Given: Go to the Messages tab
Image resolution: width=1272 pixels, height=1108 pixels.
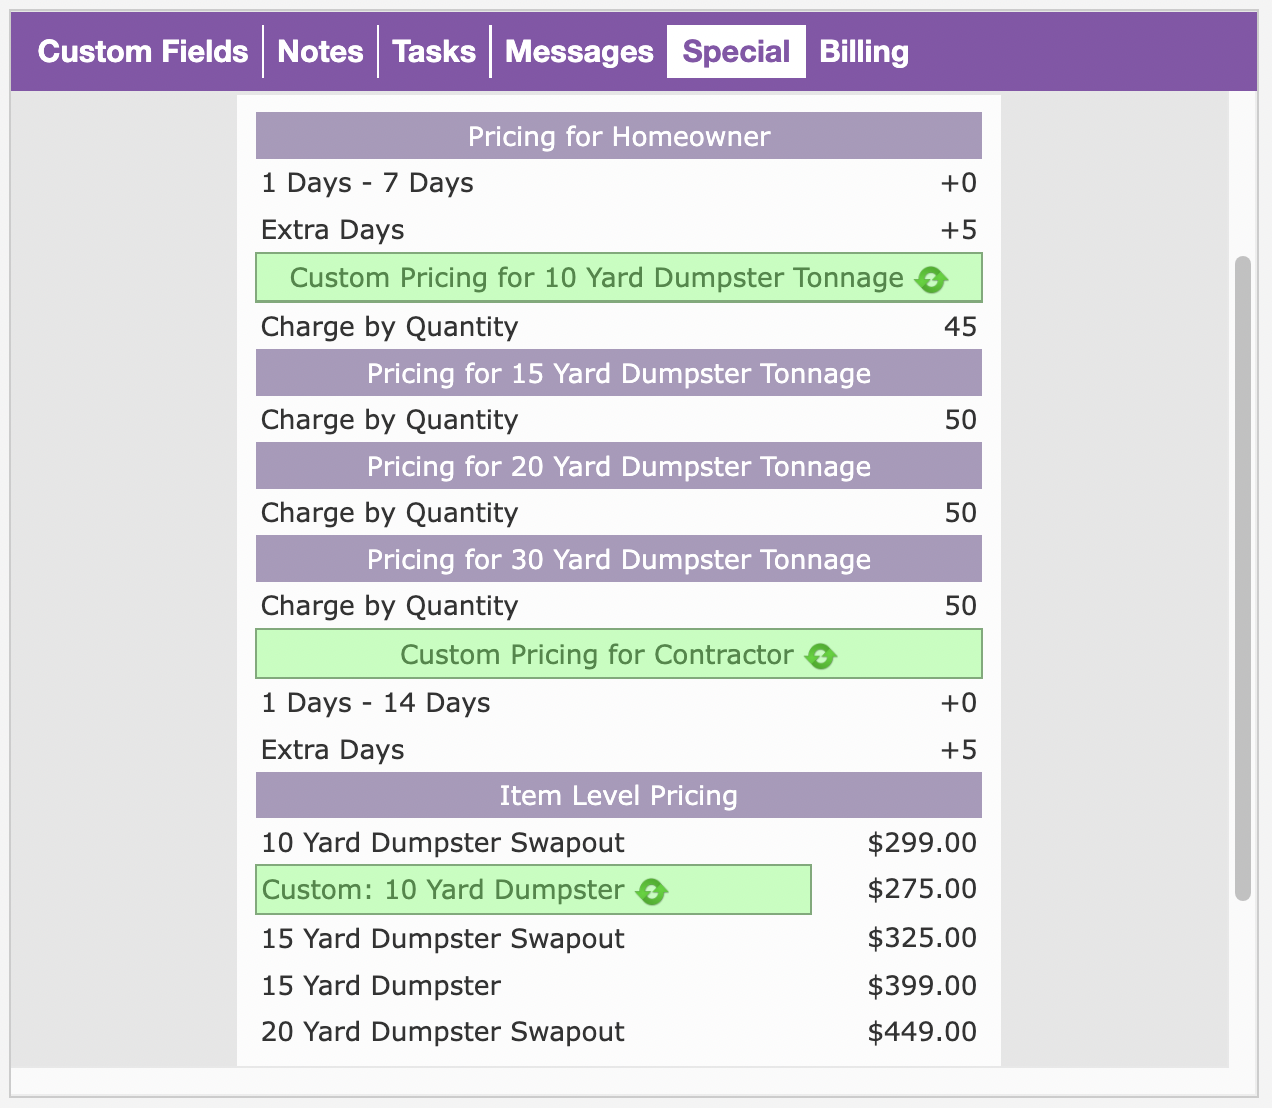Looking at the screenshot, I should pyautogui.click(x=579, y=52).
